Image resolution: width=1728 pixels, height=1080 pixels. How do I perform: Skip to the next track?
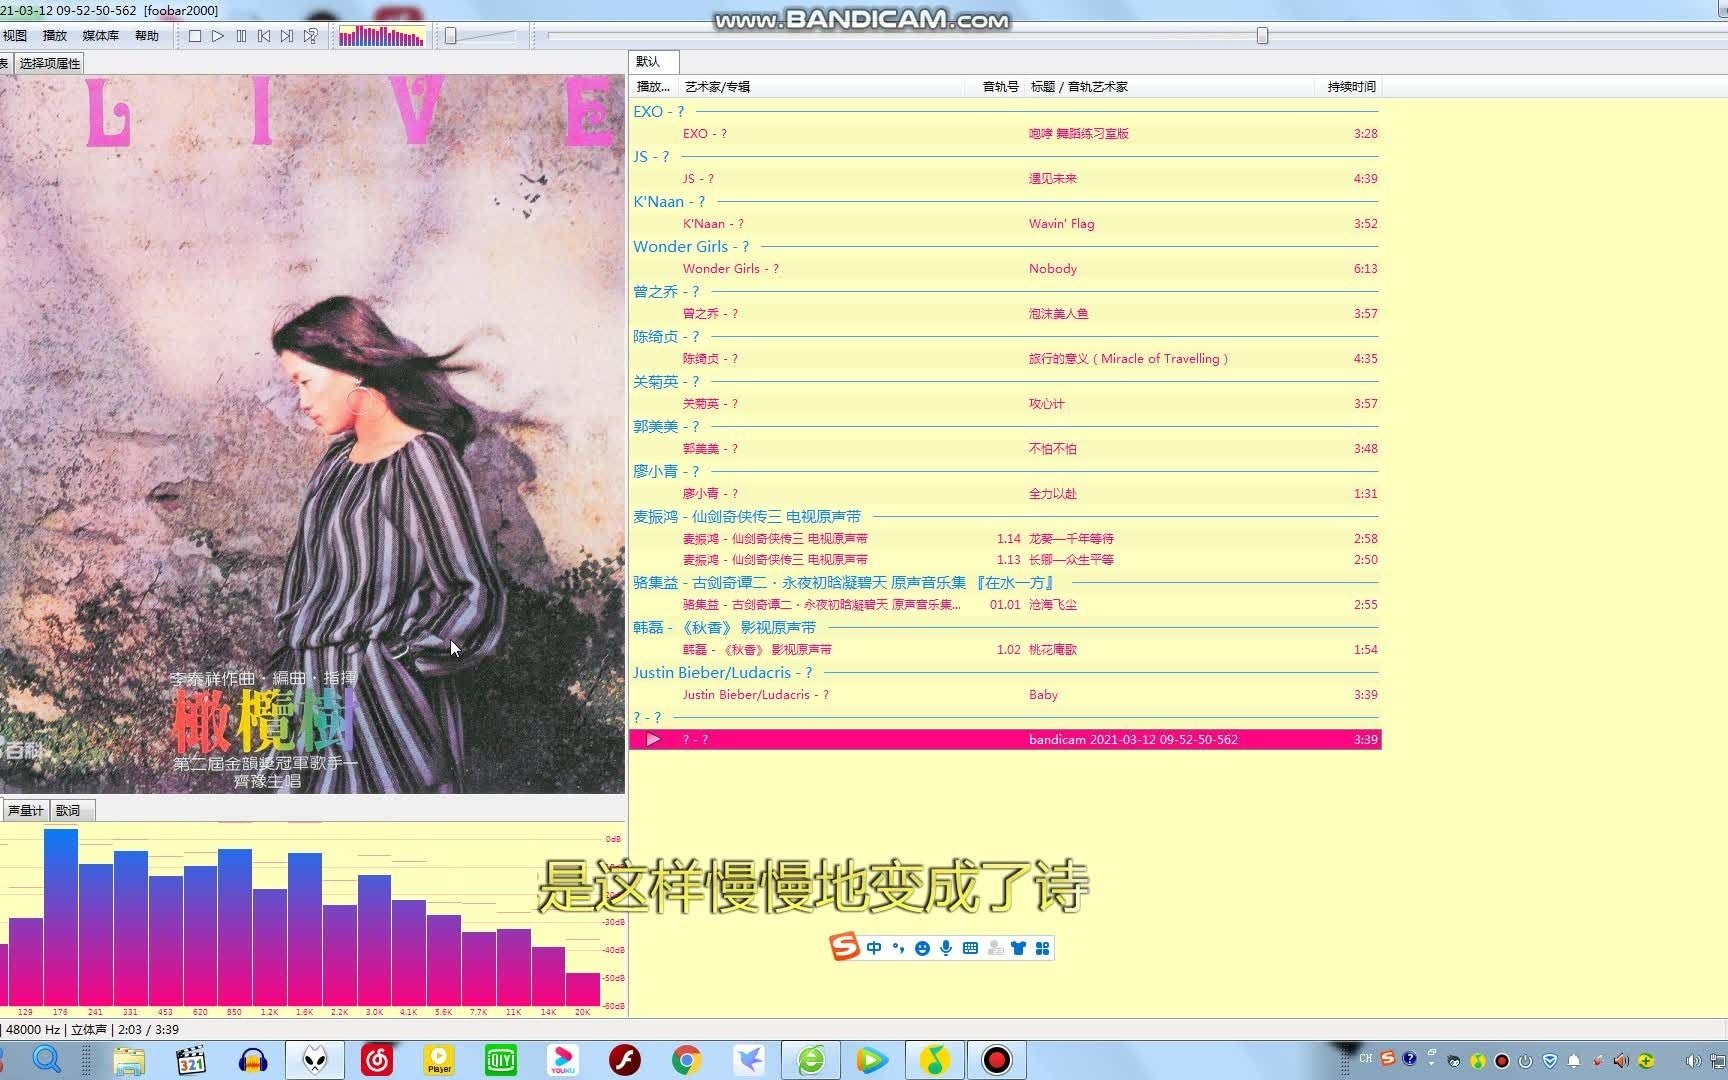287,36
